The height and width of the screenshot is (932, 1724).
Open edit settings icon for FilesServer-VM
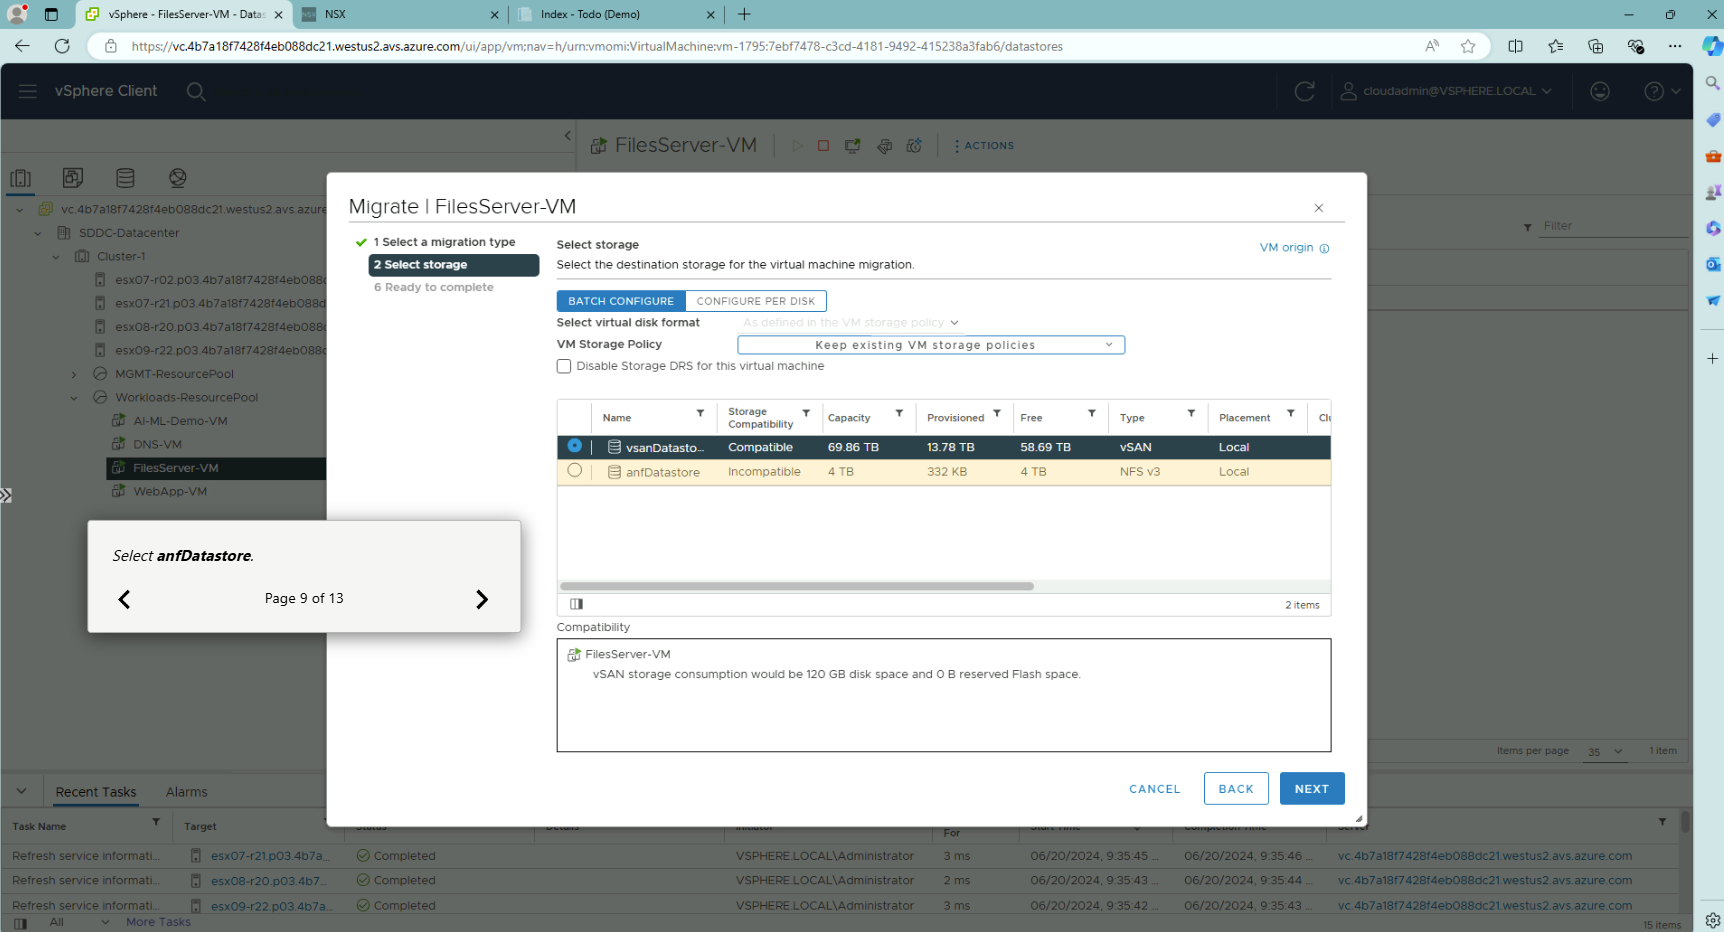tap(884, 146)
